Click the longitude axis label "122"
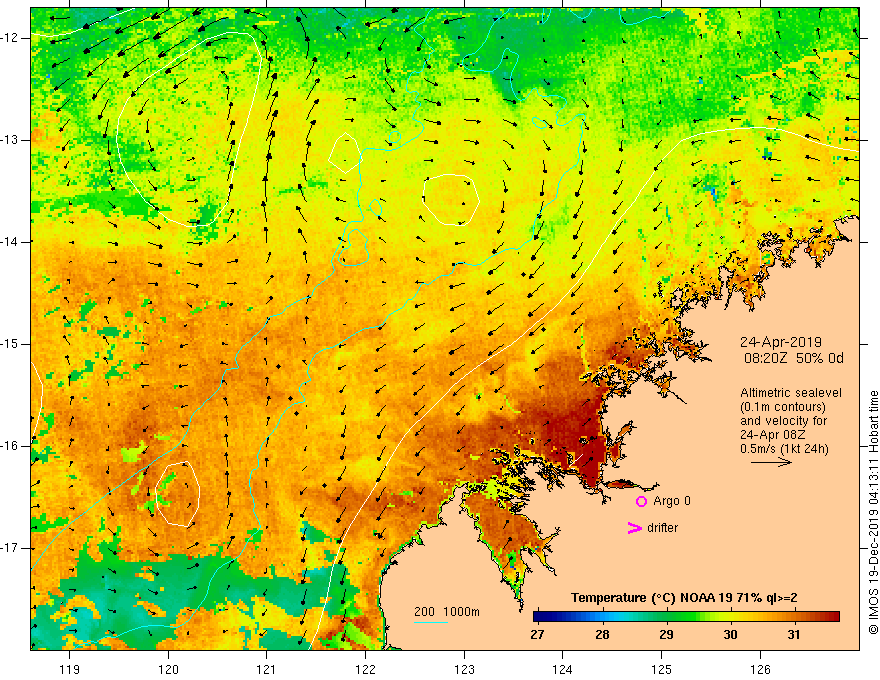 (x=365, y=669)
